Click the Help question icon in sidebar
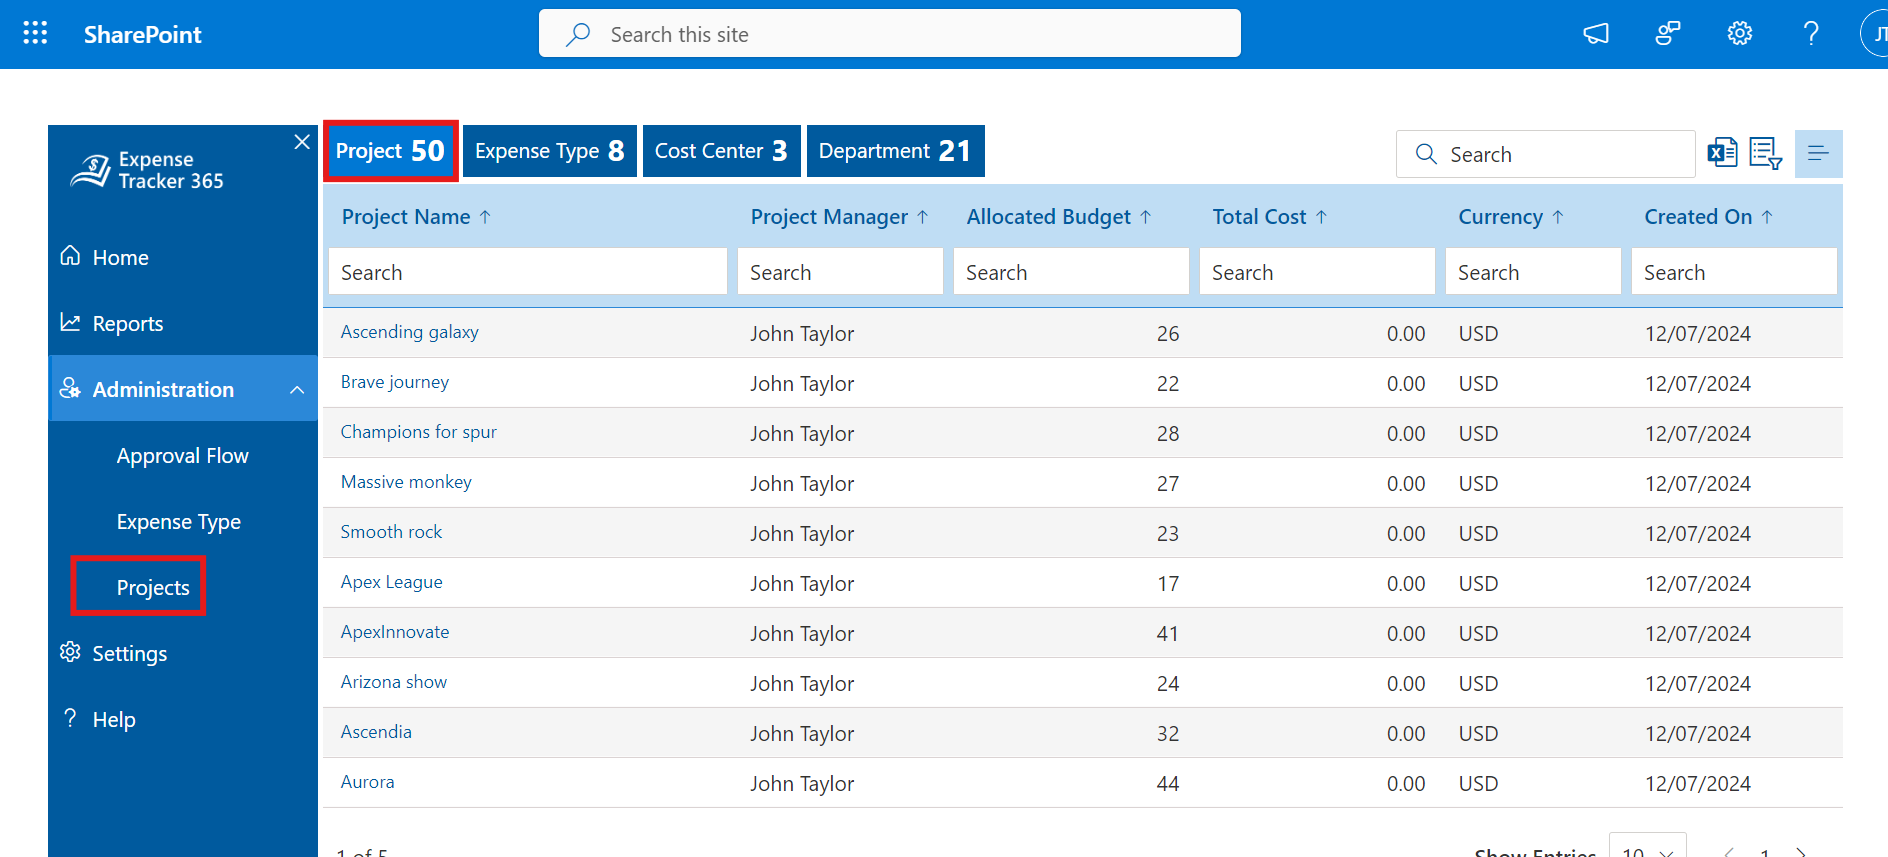The image size is (1888, 857). tap(70, 718)
